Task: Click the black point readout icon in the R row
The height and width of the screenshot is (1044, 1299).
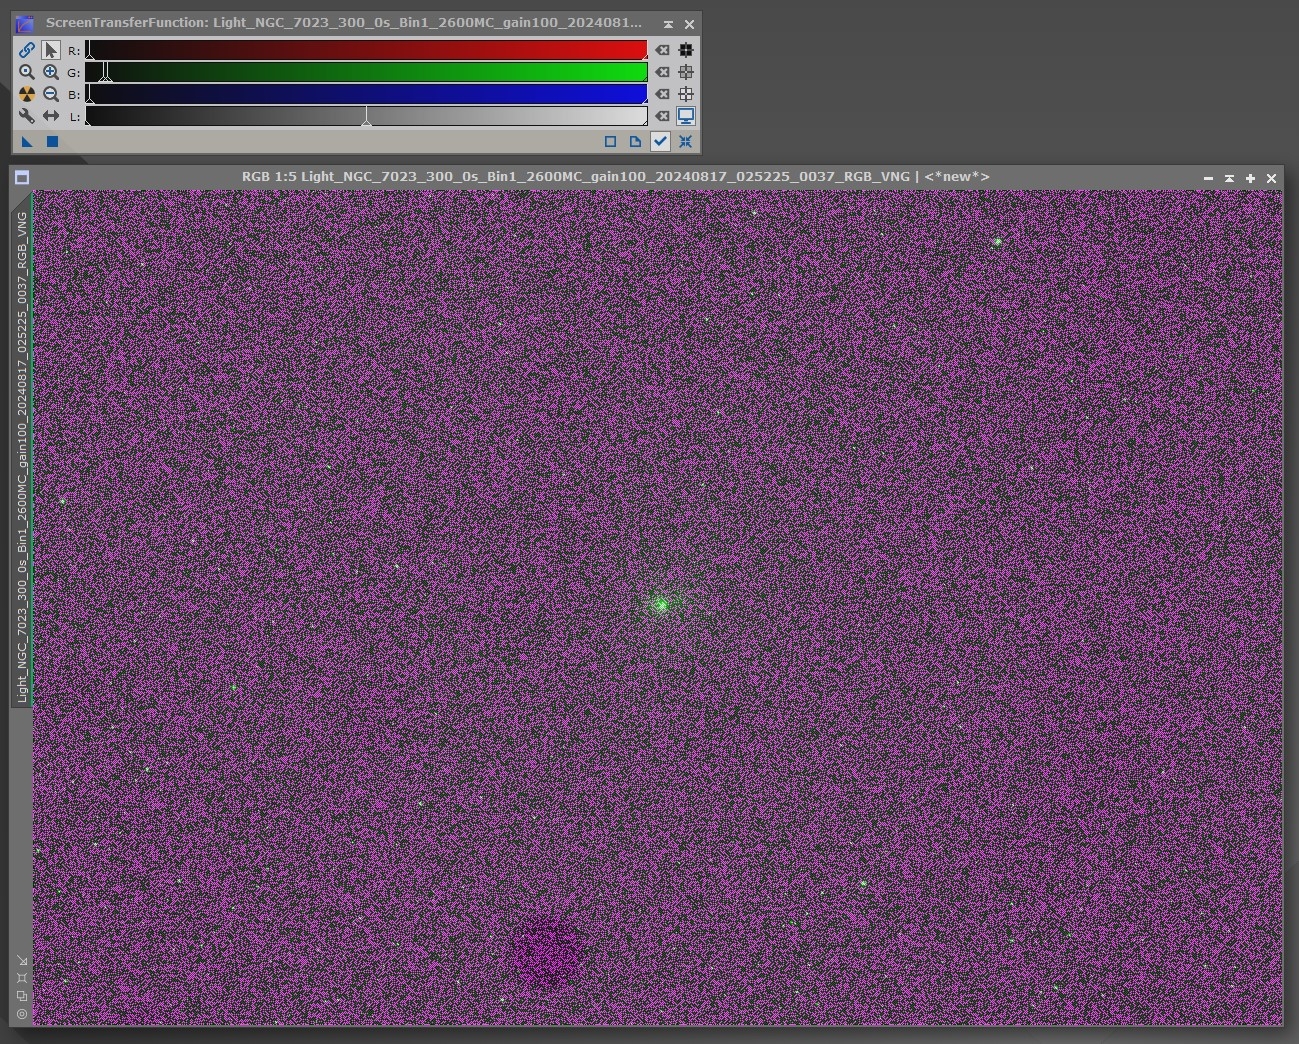Action: pyautogui.click(x=686, y=50)
